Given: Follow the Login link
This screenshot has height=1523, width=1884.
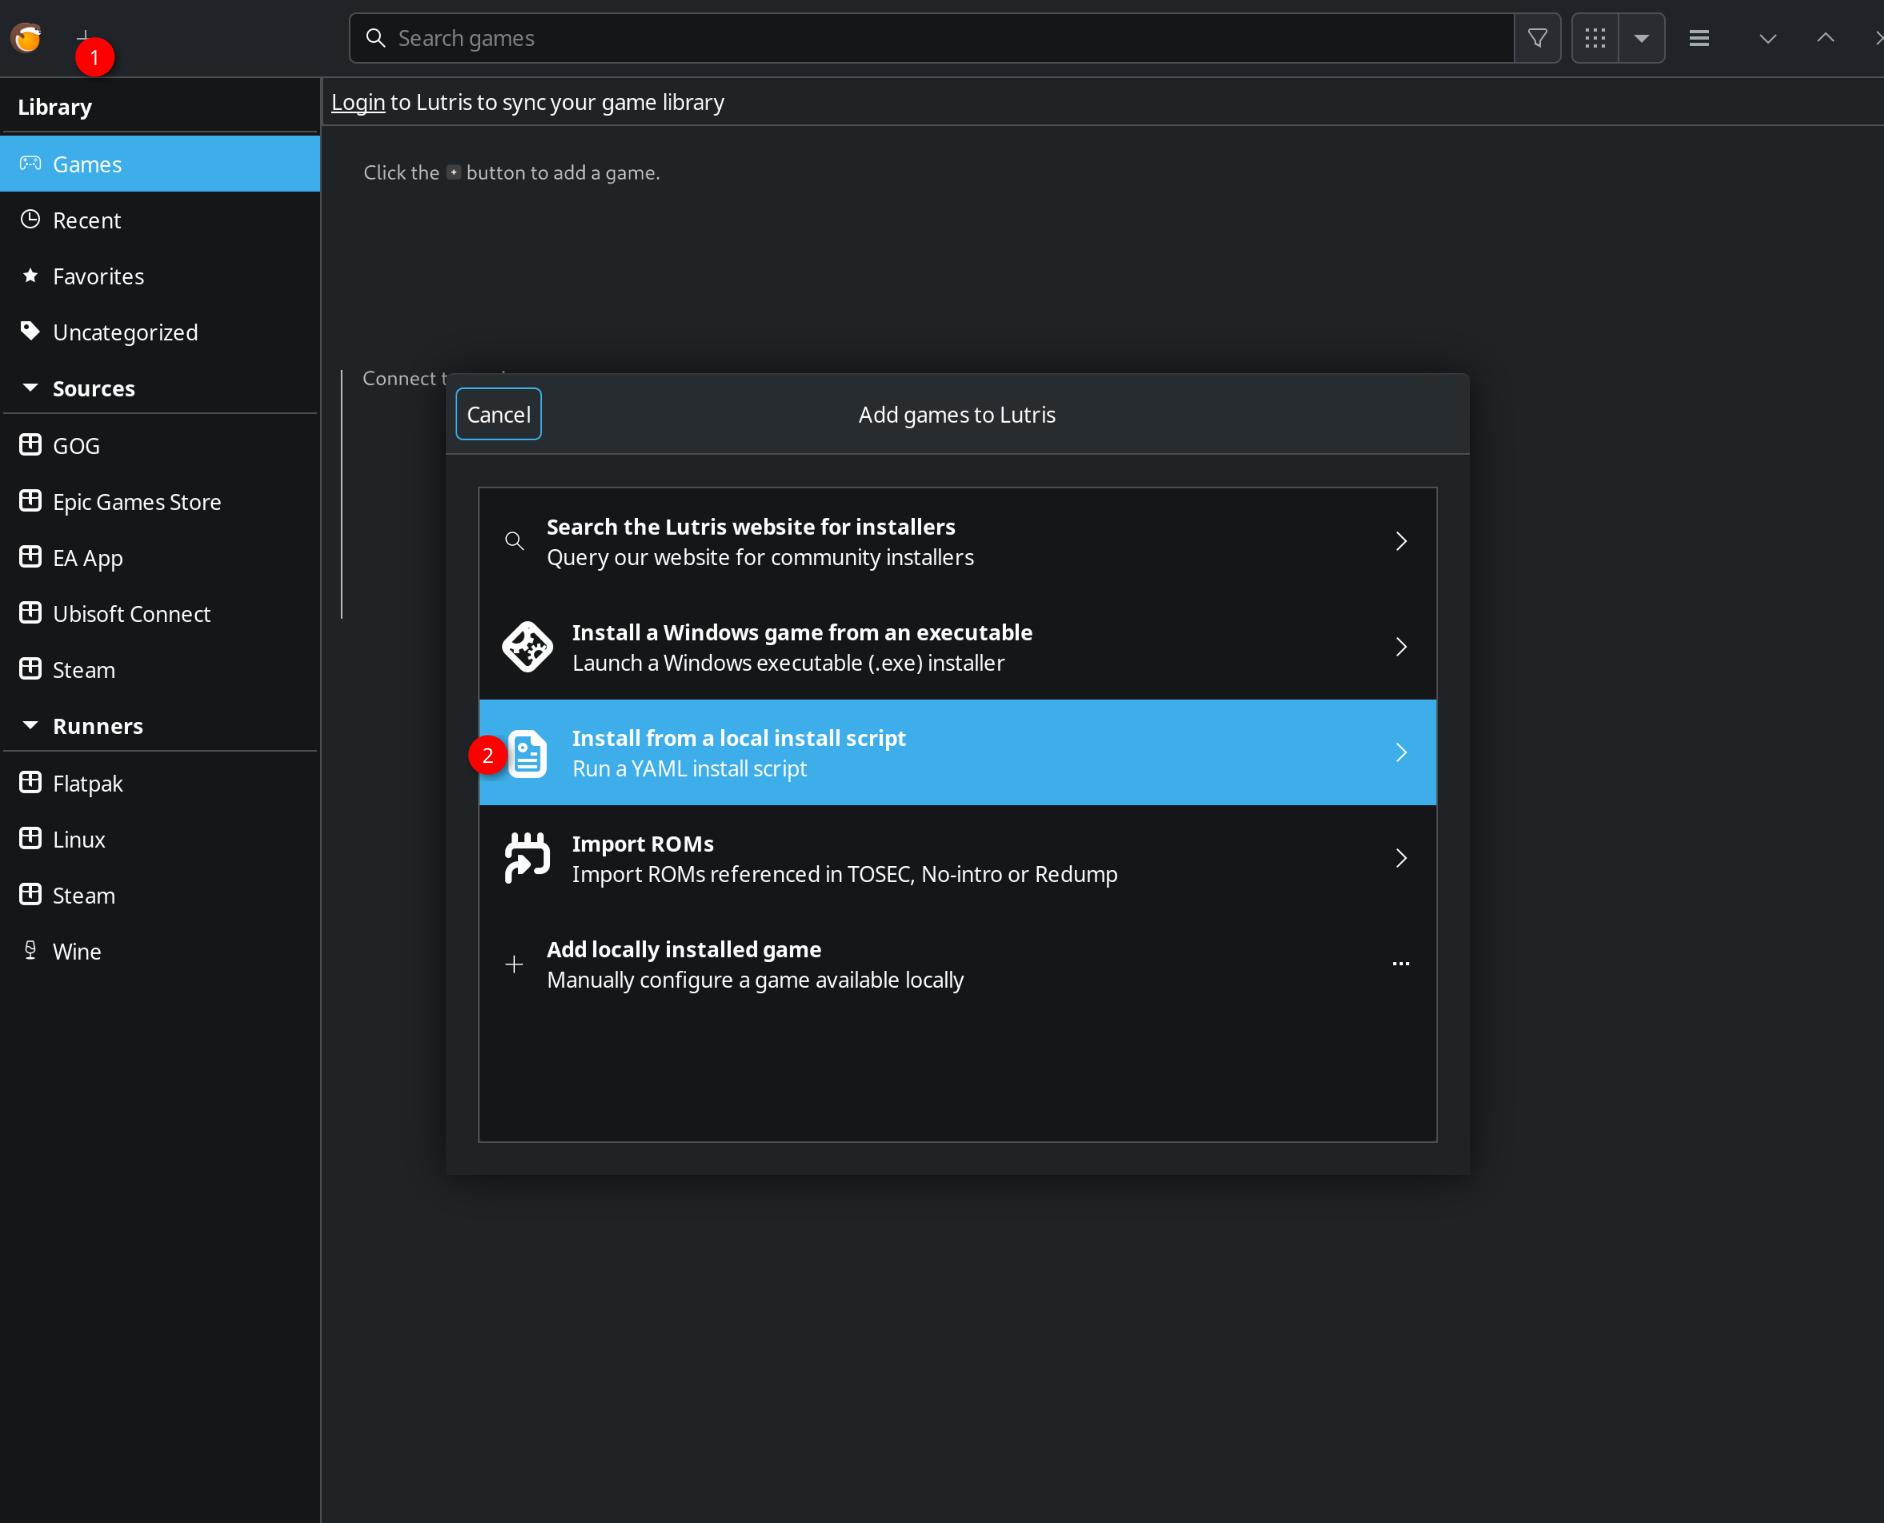Looking at the screenshot, I should click(358, 102).
